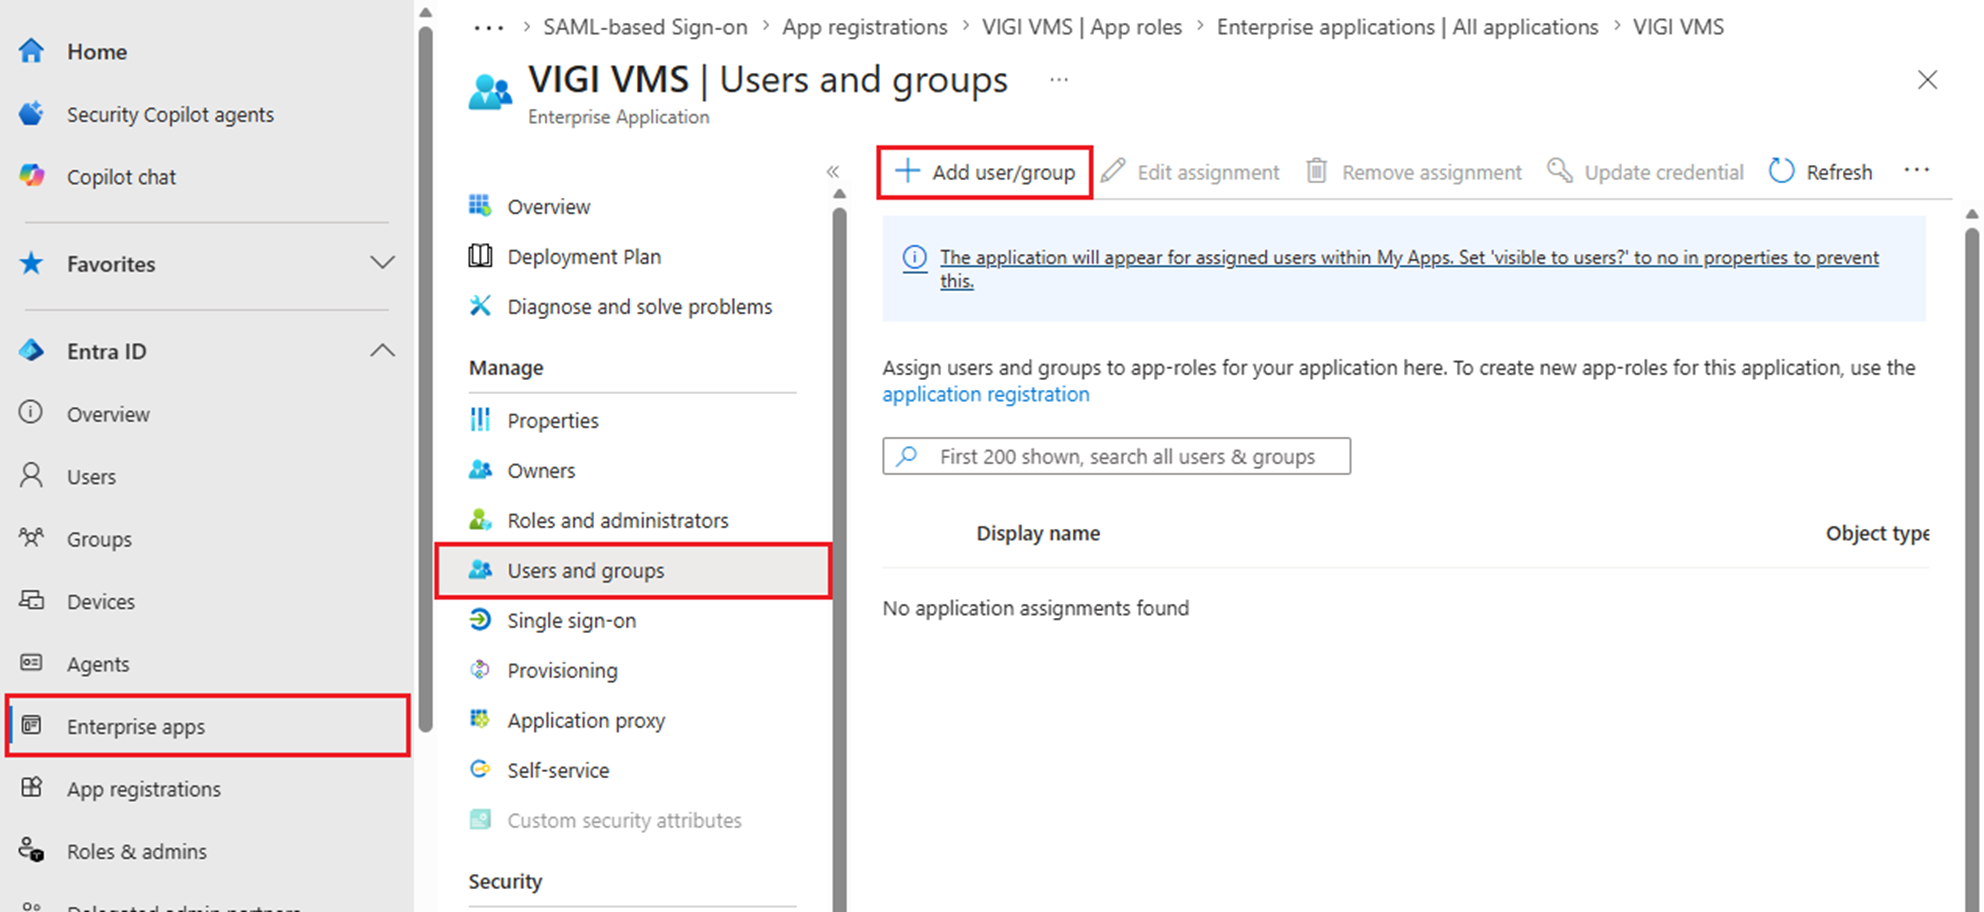Click the Entra ID diamond icon
The image size is (1984, 912).
31,351
